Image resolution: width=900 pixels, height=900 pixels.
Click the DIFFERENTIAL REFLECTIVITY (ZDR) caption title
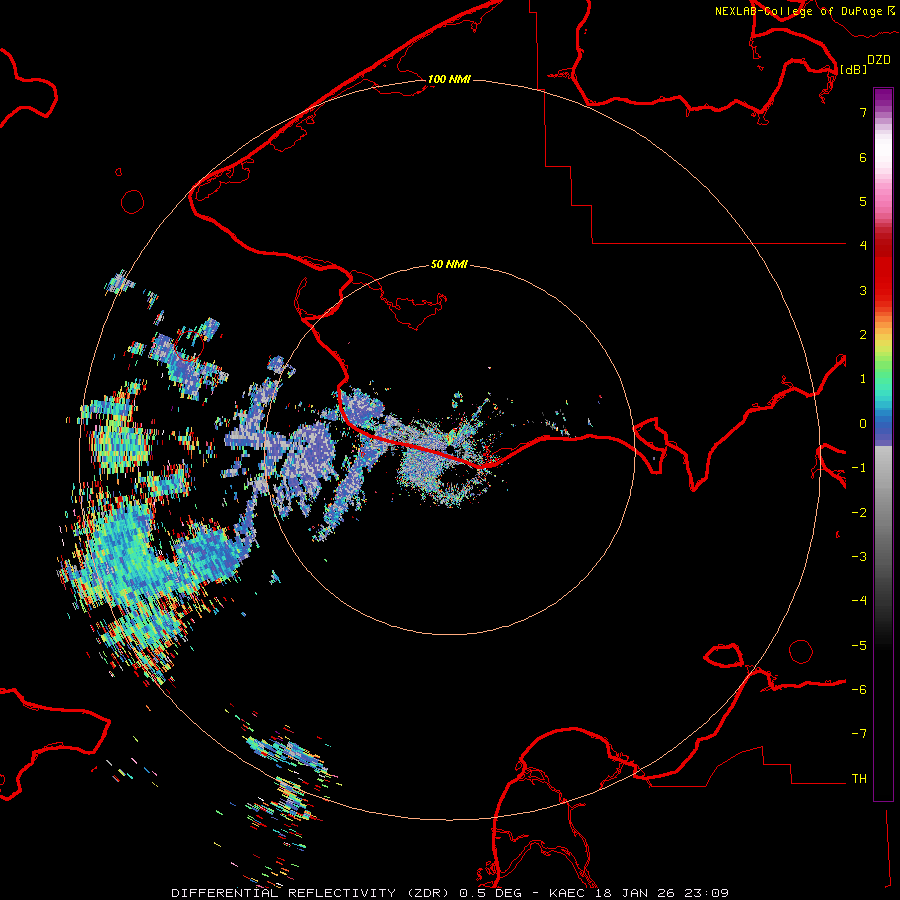coord(311,893)
